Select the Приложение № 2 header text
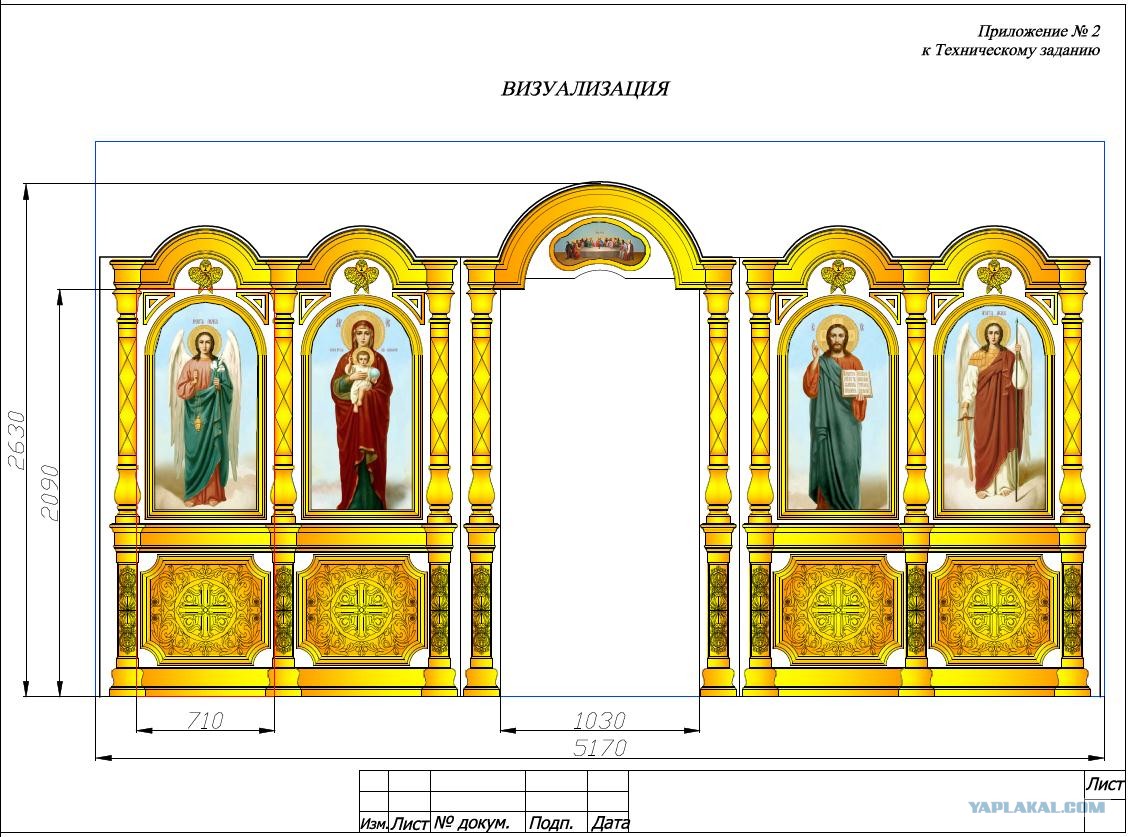Viewport: 1131px width, 837px height. click(x=1039, y=31)
